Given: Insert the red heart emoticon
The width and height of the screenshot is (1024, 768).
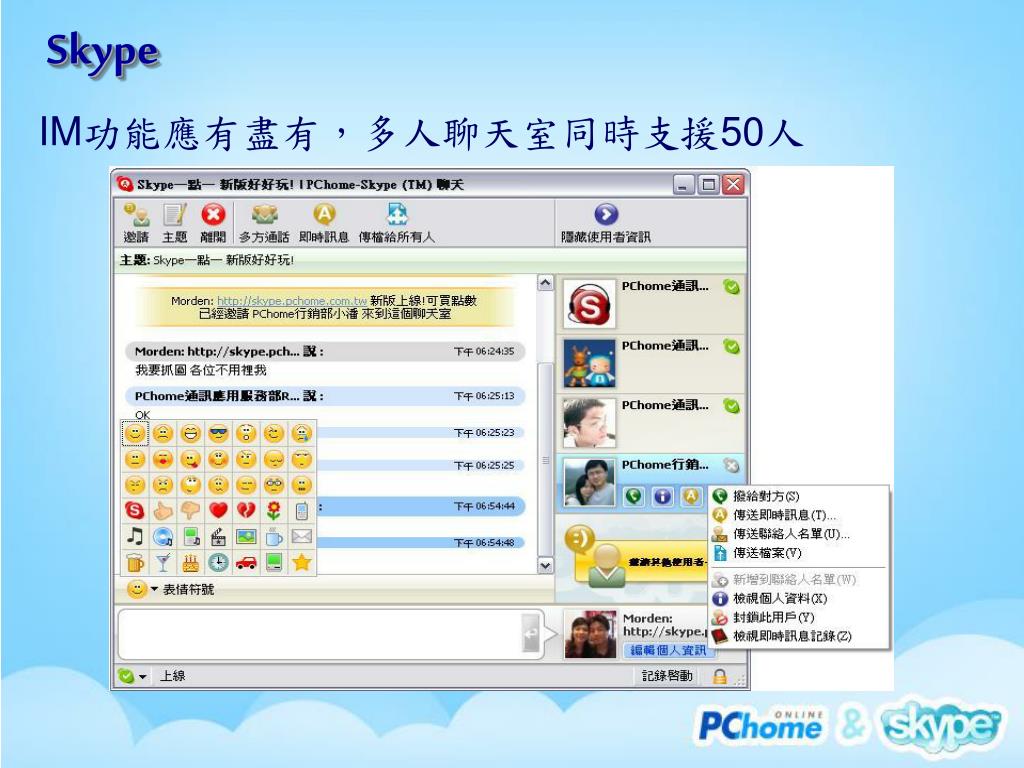Looking at the screenshot, I should tap(218, 511).
